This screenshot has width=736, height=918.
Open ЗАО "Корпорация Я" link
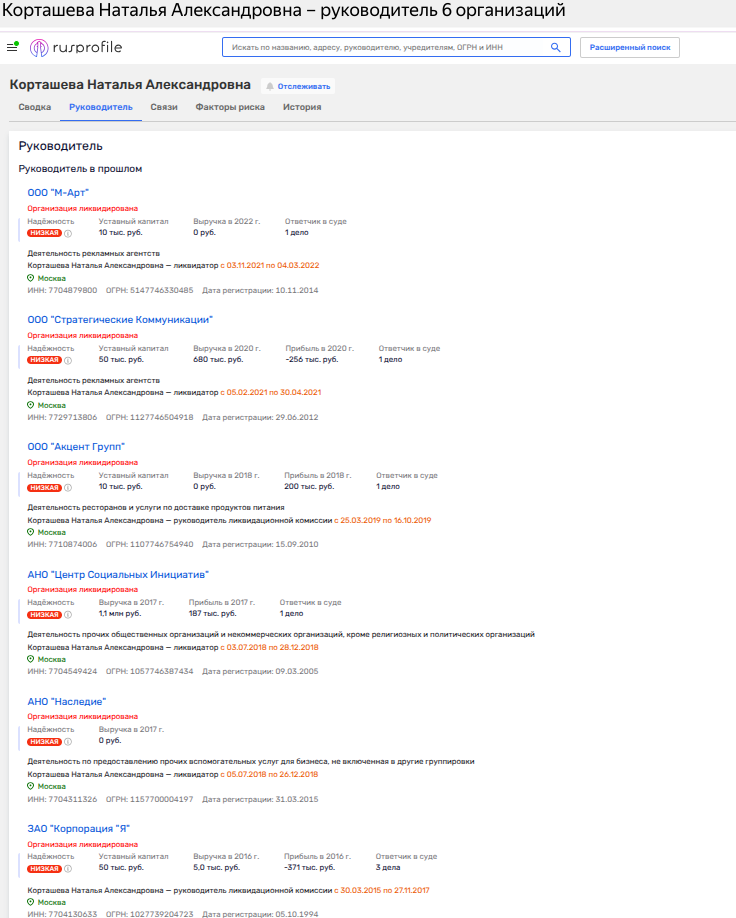78,828
